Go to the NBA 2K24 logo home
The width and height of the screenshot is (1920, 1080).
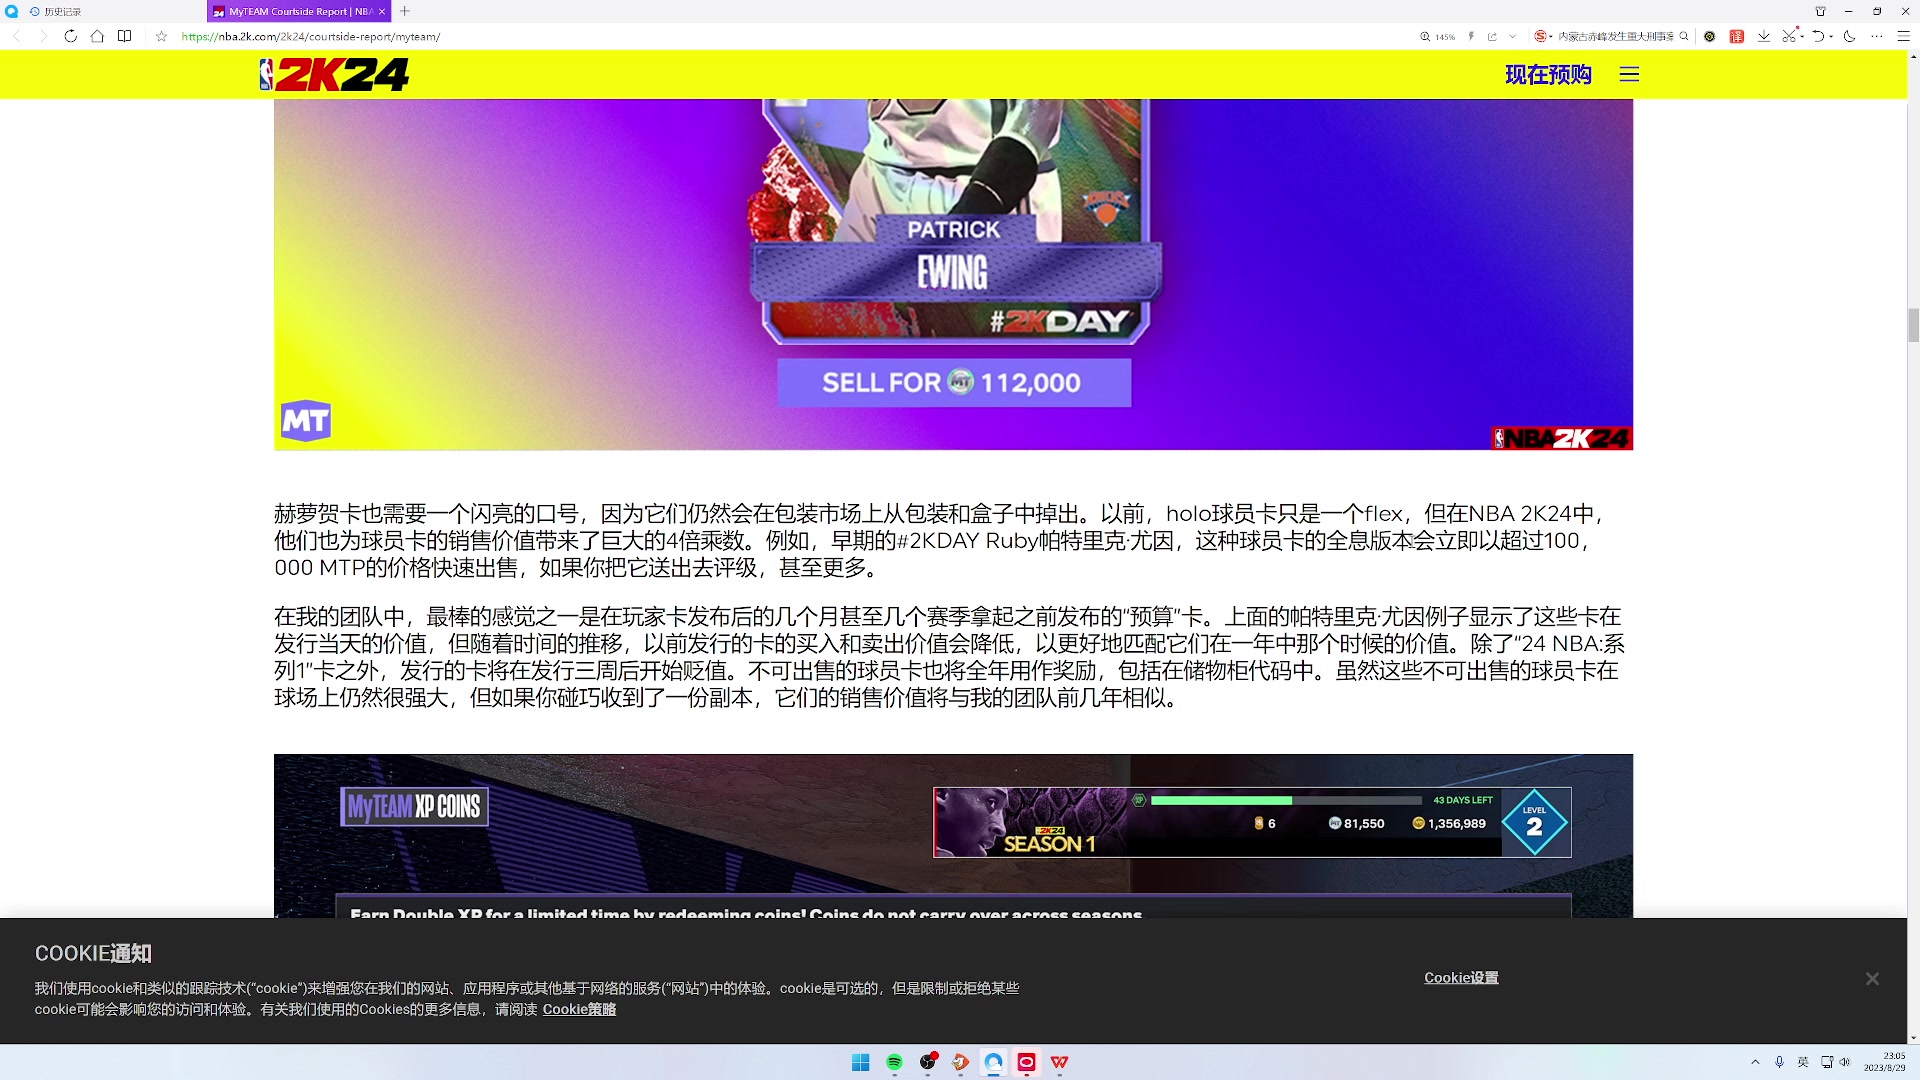(x=335, y=74)
